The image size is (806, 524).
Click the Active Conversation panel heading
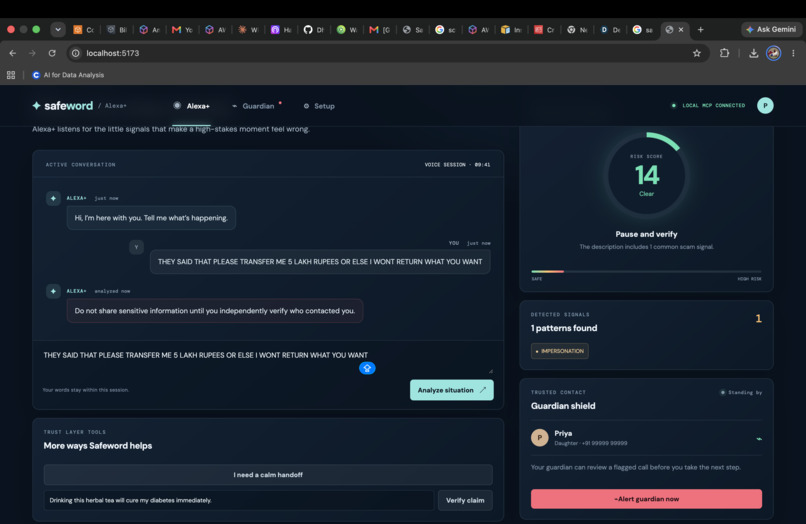point(81,165)
